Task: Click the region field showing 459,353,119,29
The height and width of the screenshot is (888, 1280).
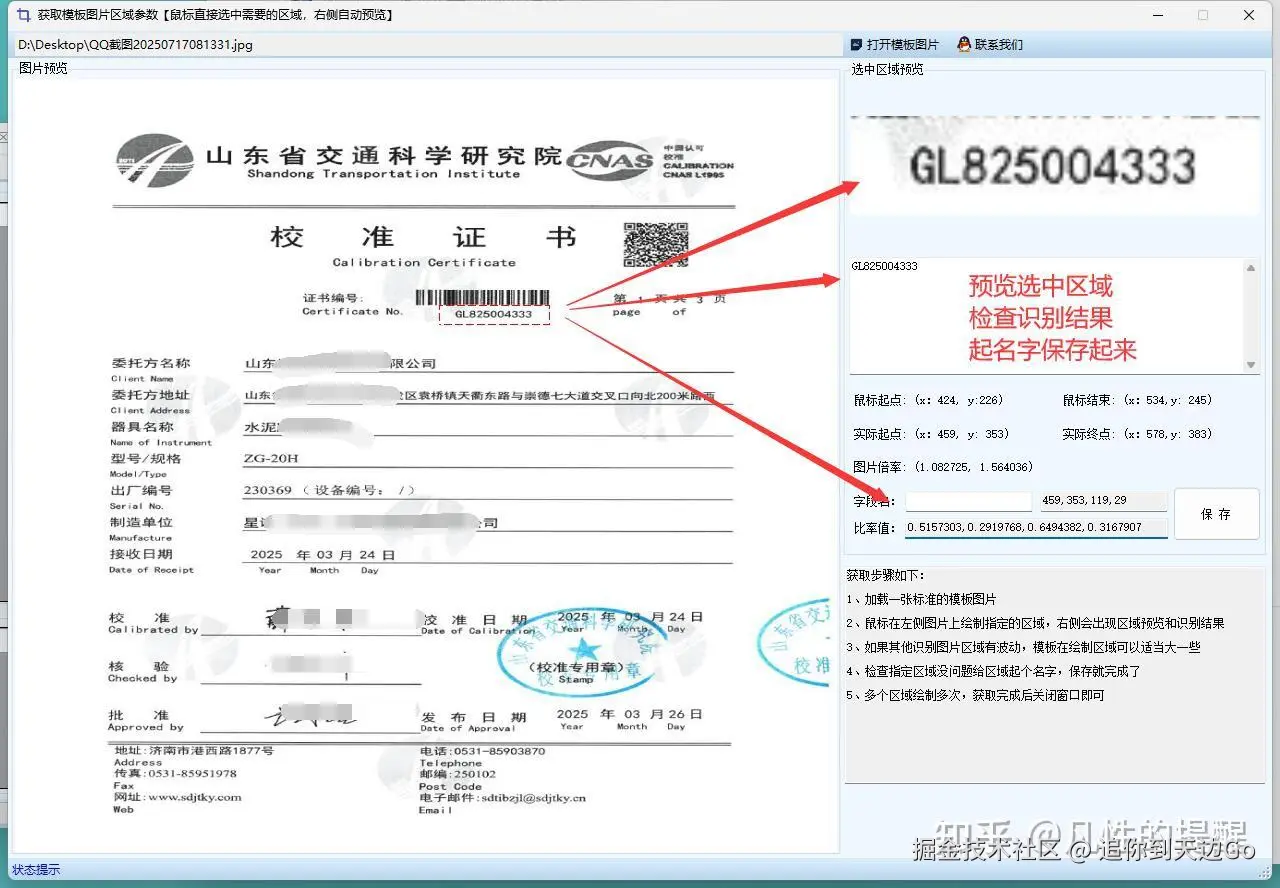Action: tap(1103, 501)
